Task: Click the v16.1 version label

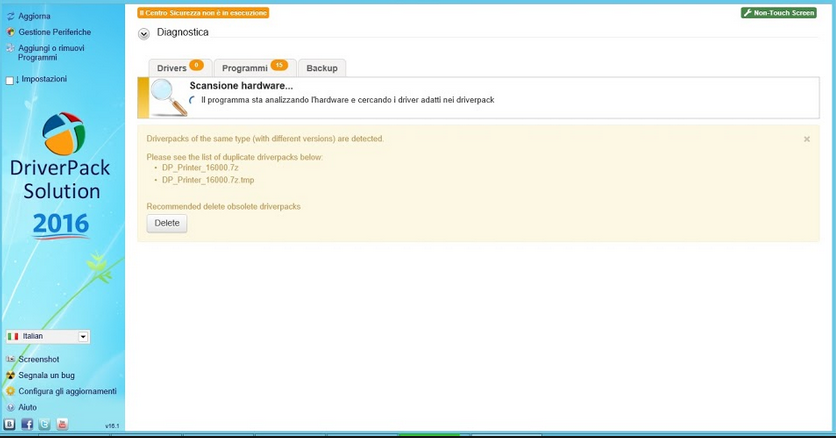Action: click(112, 426)
